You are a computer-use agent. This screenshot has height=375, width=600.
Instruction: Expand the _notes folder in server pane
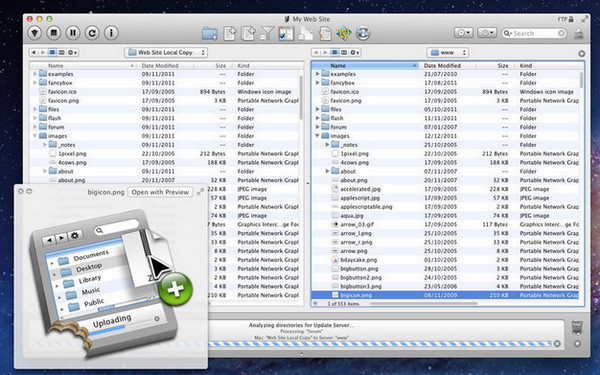tap(327, 145)
